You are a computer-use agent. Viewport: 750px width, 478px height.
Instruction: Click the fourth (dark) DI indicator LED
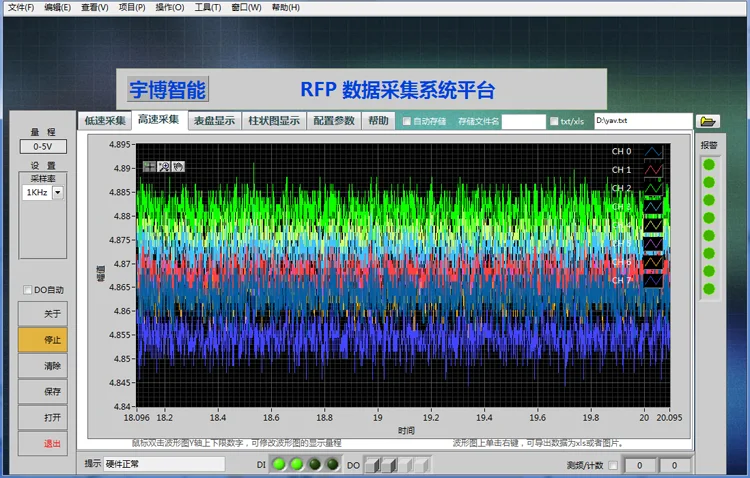point(332,464)
